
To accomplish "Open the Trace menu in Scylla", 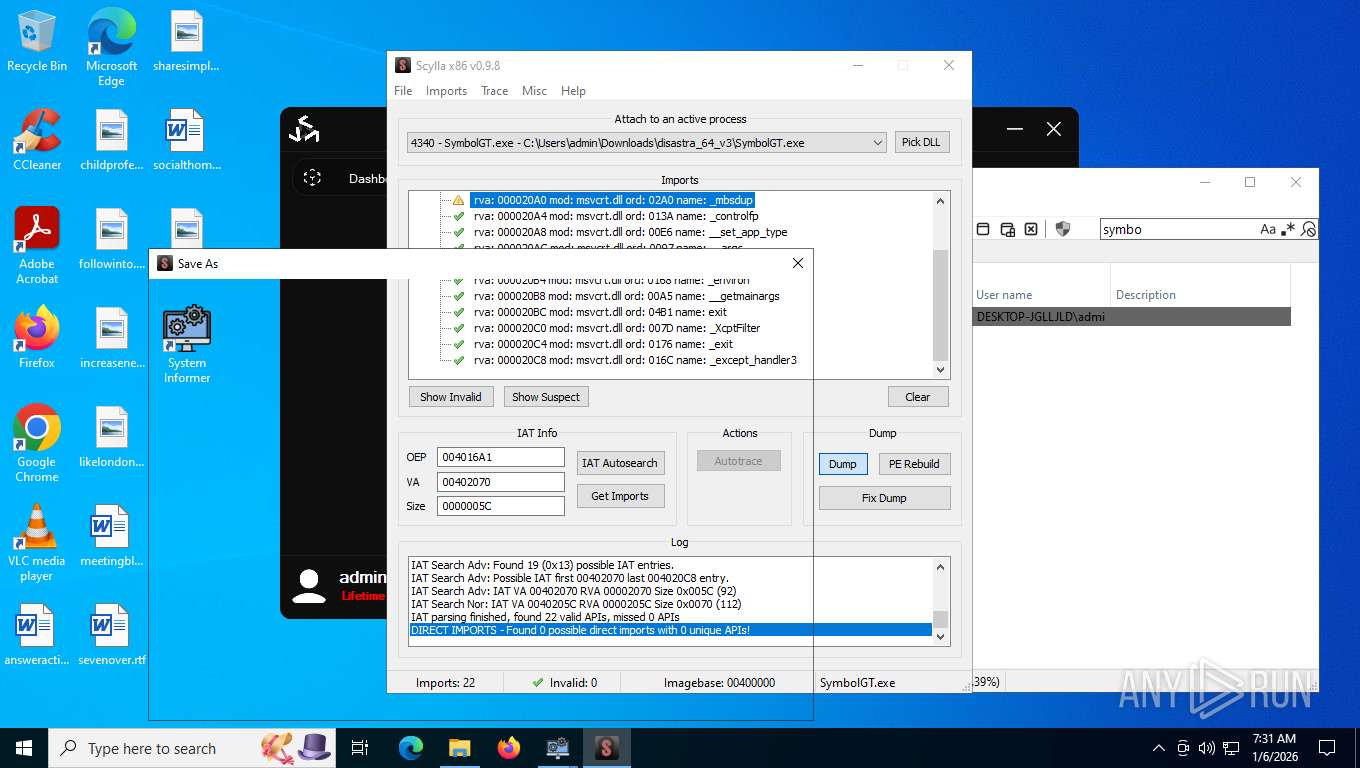I will click(x=494, y=91).
